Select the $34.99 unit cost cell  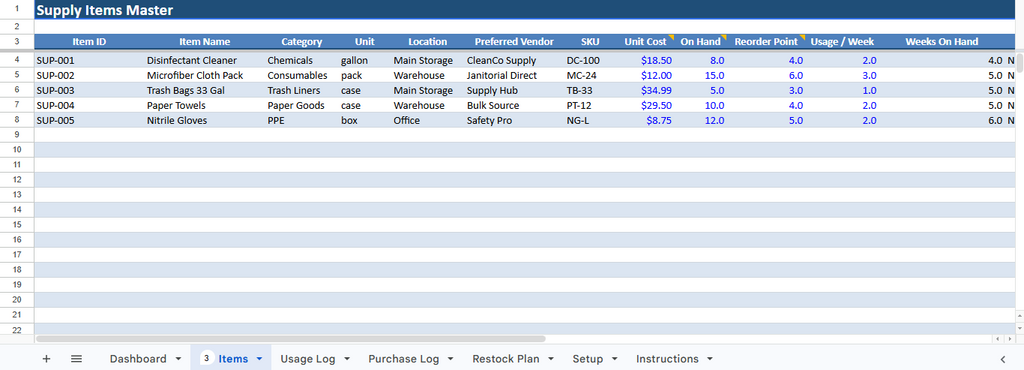[645, 90]
